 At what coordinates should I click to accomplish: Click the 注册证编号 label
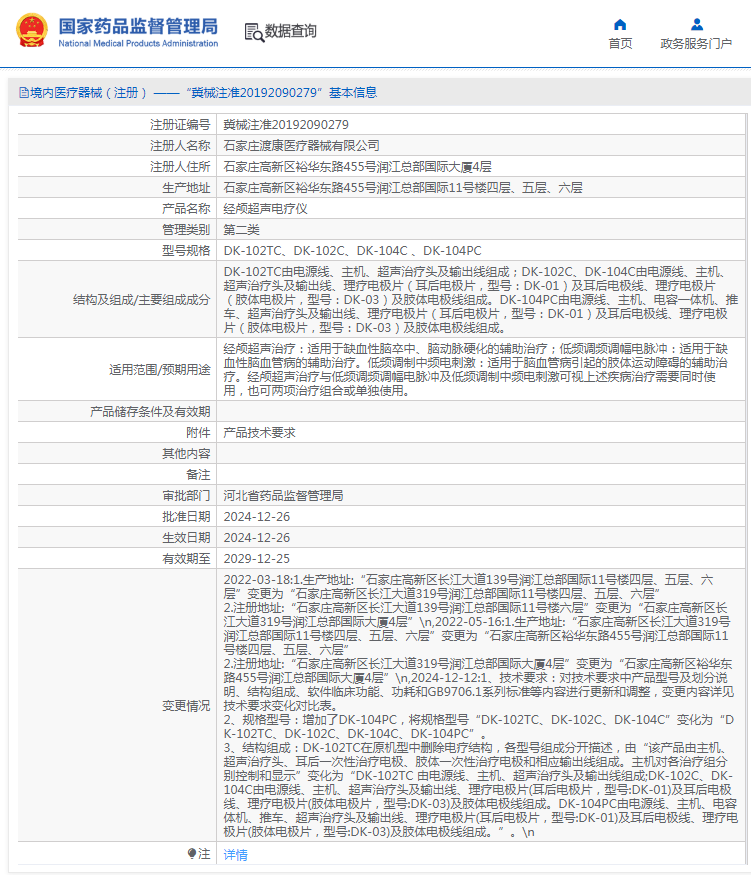(x=180, y=125)
